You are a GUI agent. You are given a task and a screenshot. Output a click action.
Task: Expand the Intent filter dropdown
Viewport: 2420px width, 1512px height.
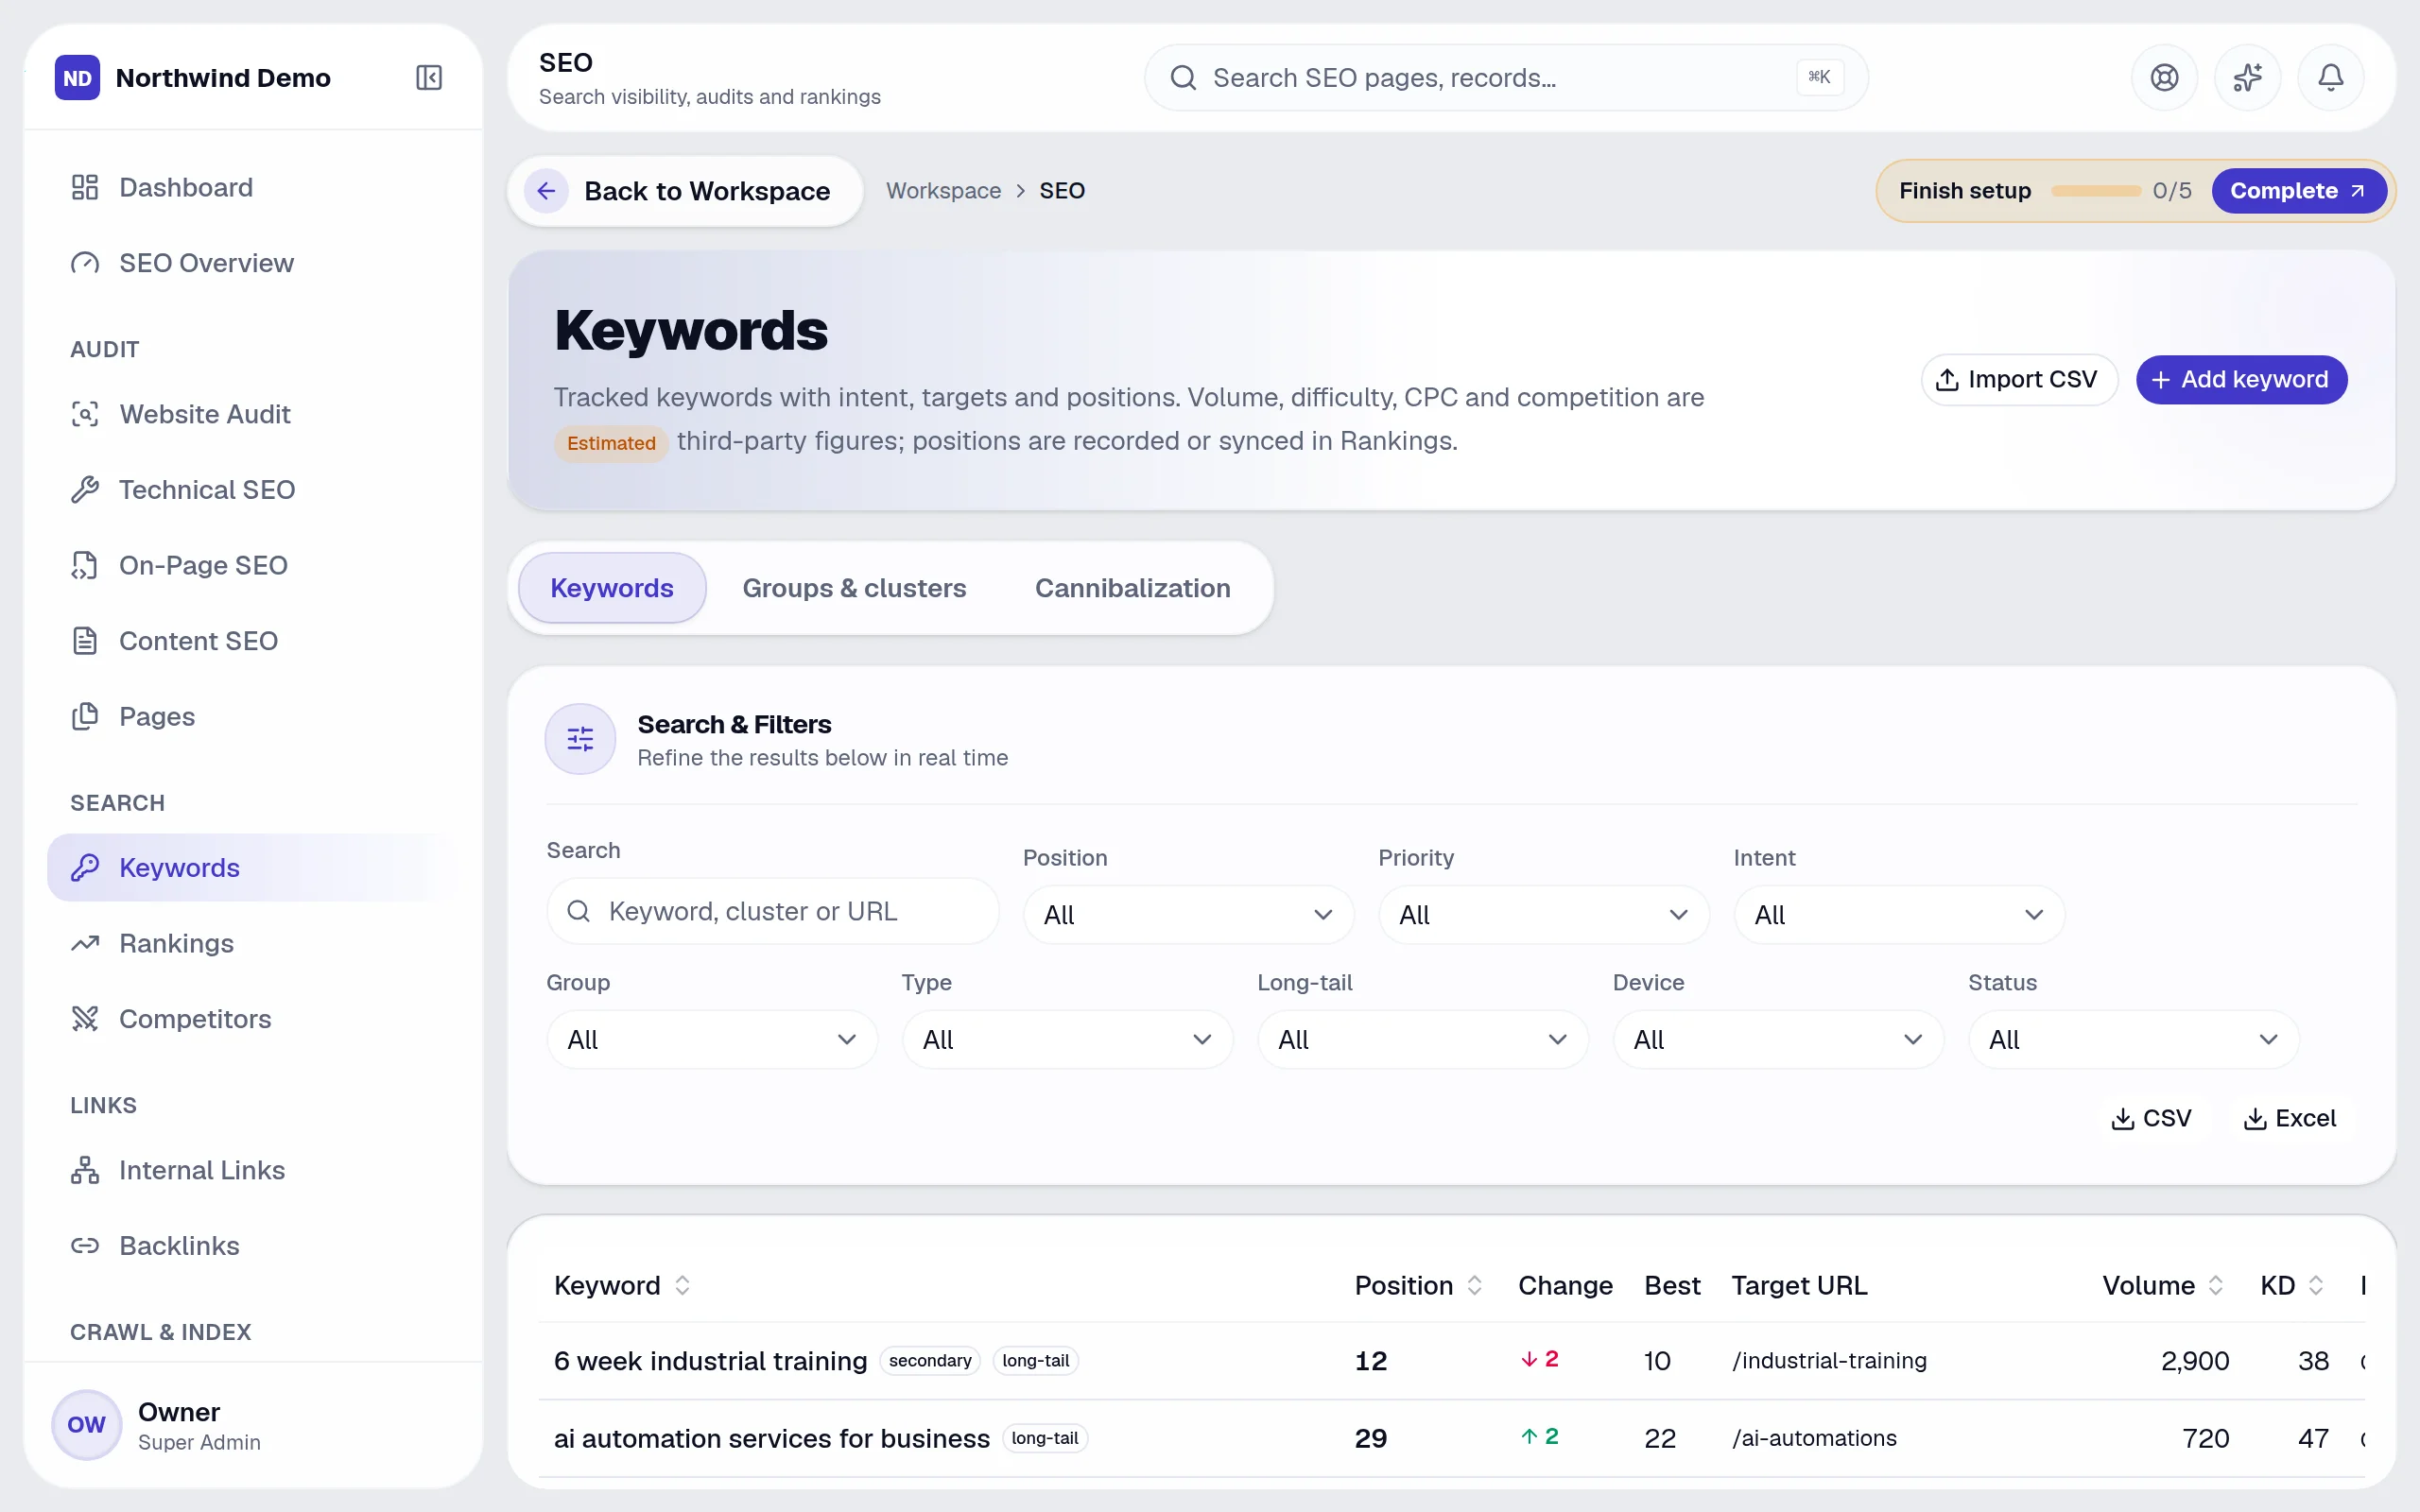coord(1899,915)
